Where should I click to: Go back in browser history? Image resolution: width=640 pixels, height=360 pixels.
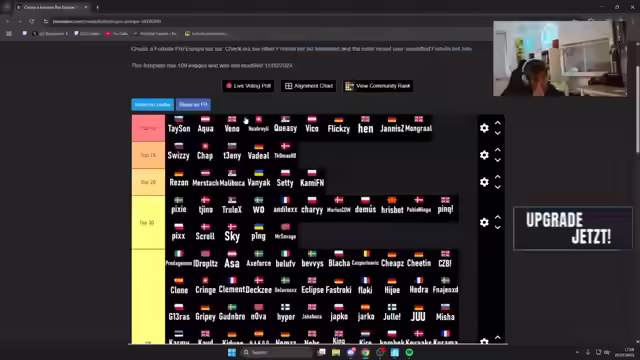point(7,21)
